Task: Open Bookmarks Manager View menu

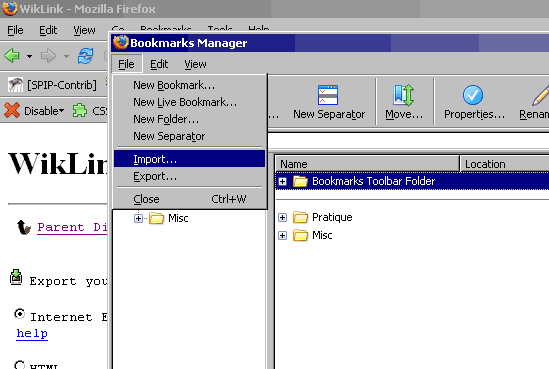Action: [195, 64]
